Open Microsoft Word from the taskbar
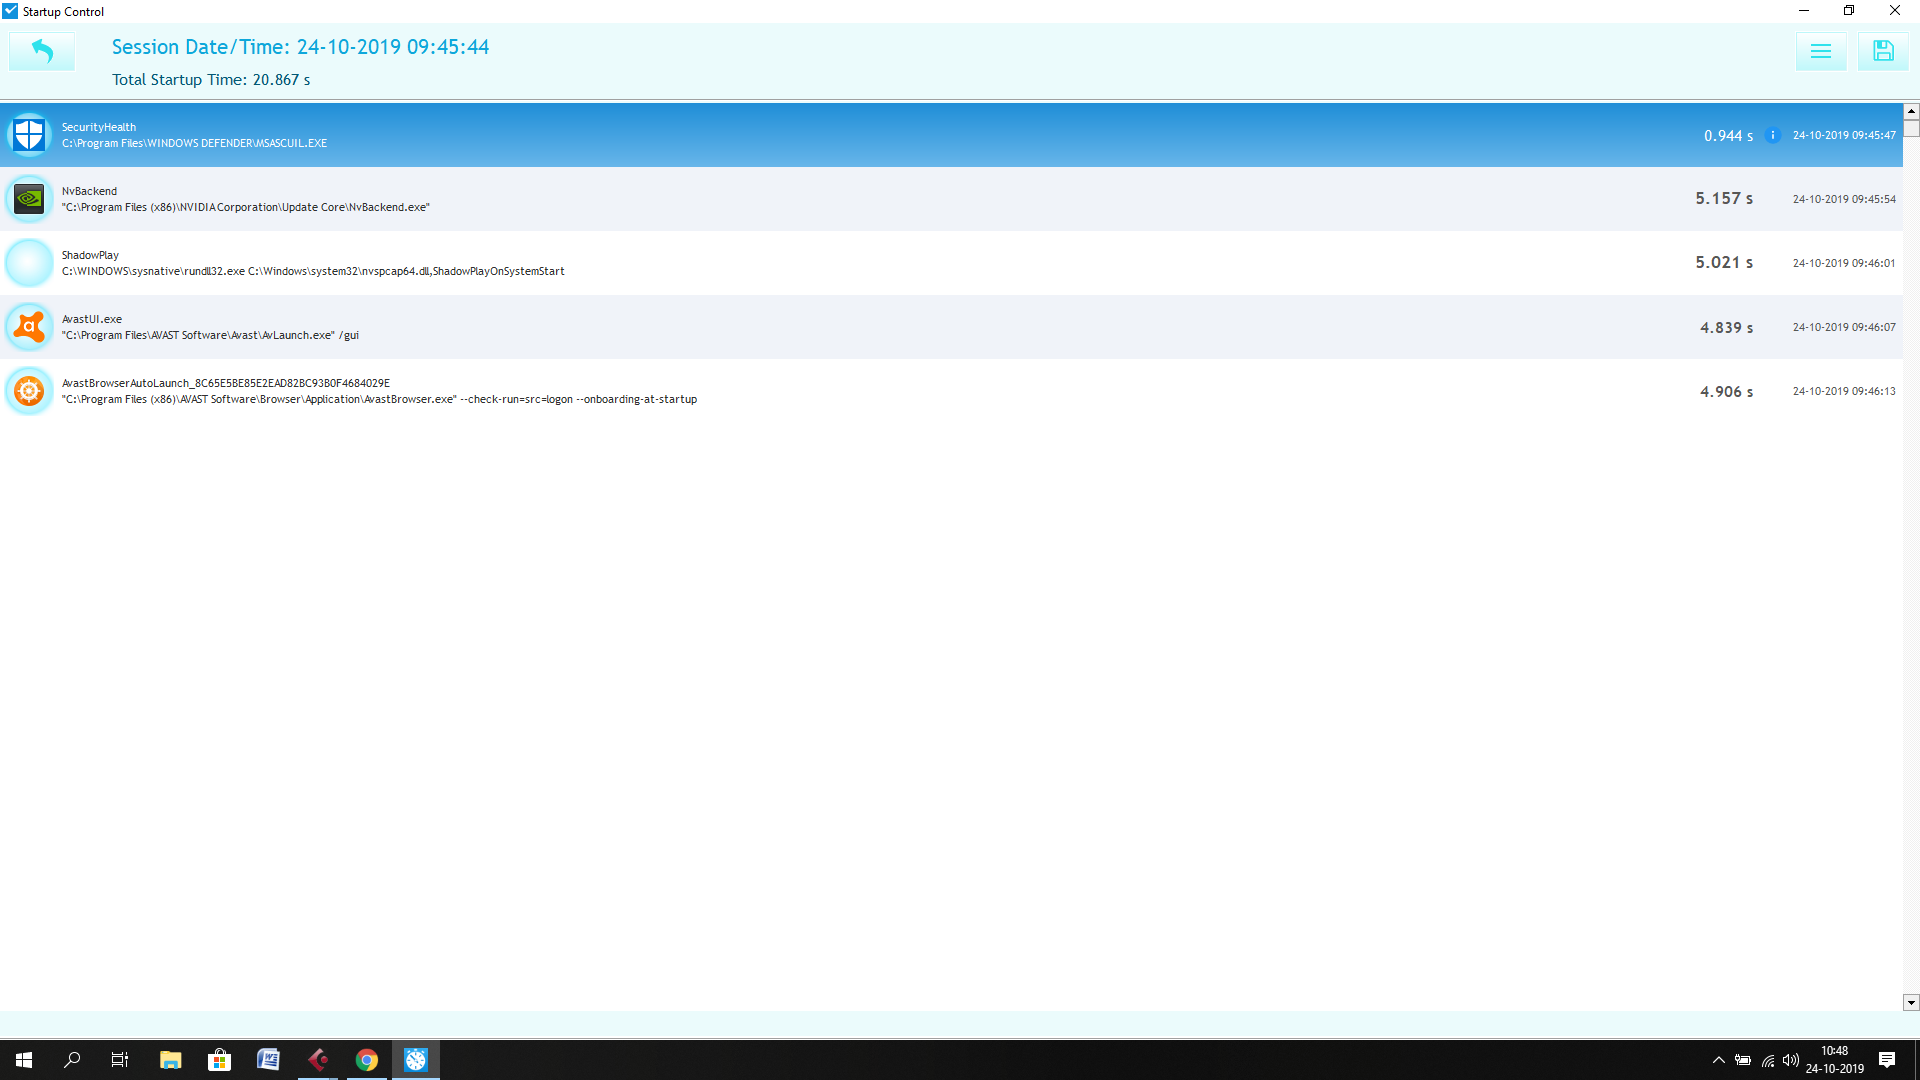Viewport: 1920px width, 1080px height. (x=268, y=1060)
